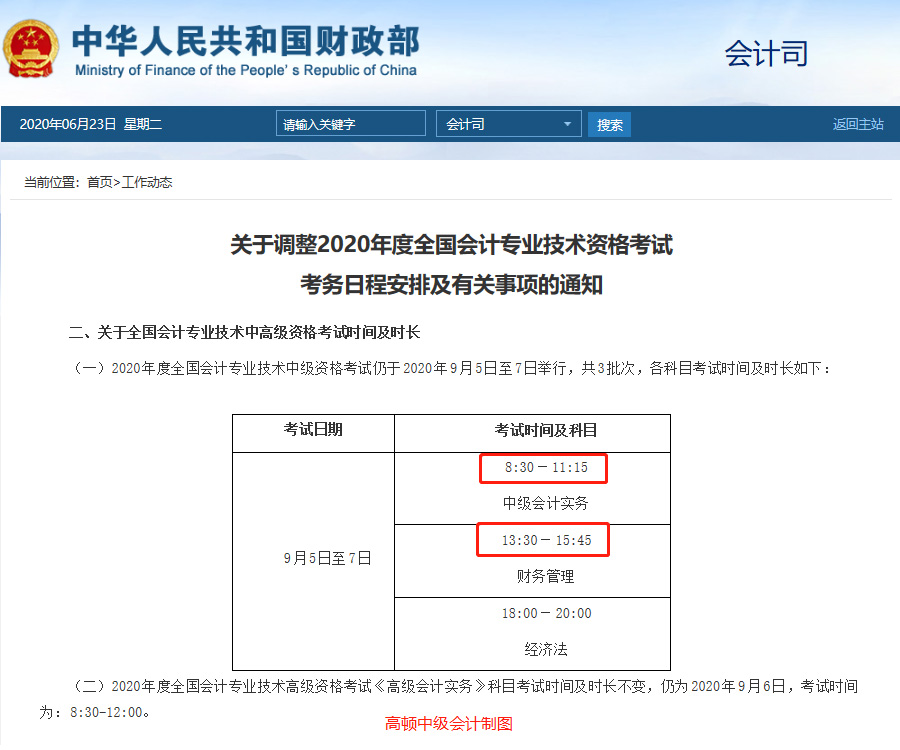The width and height of the screenshot is (900, 750).
Task: Click the date 2020年06月23日 星期二
Action: (91, 124)
